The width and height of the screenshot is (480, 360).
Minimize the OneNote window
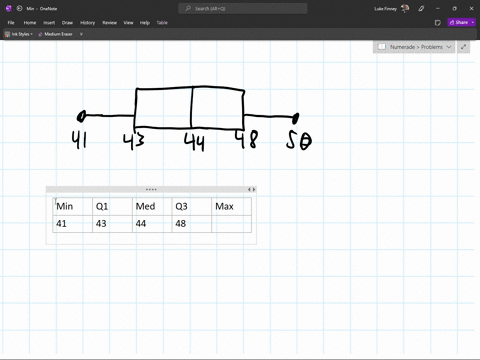pos(438,9)
